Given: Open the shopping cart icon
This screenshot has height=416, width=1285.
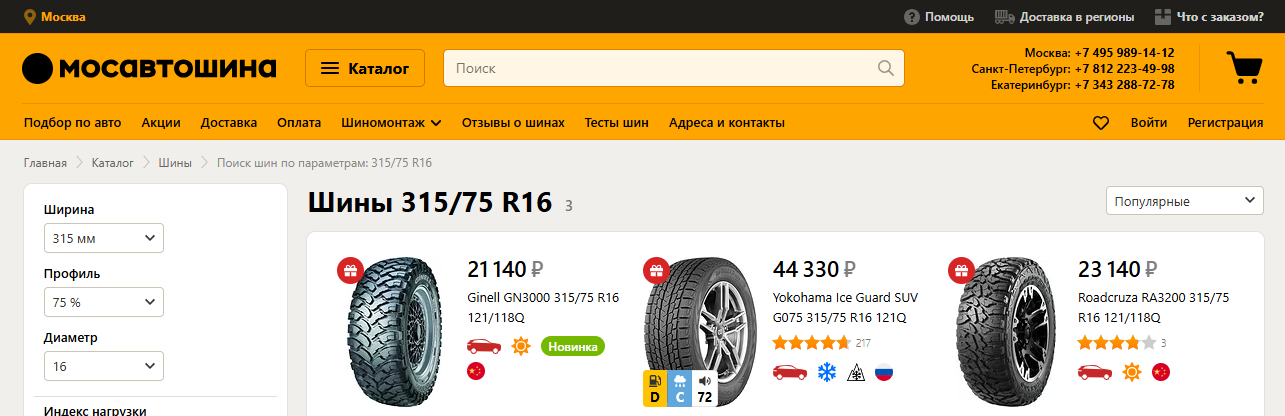Looking at the screenshot, I should pyautogui.click(x=1244, y=67).
